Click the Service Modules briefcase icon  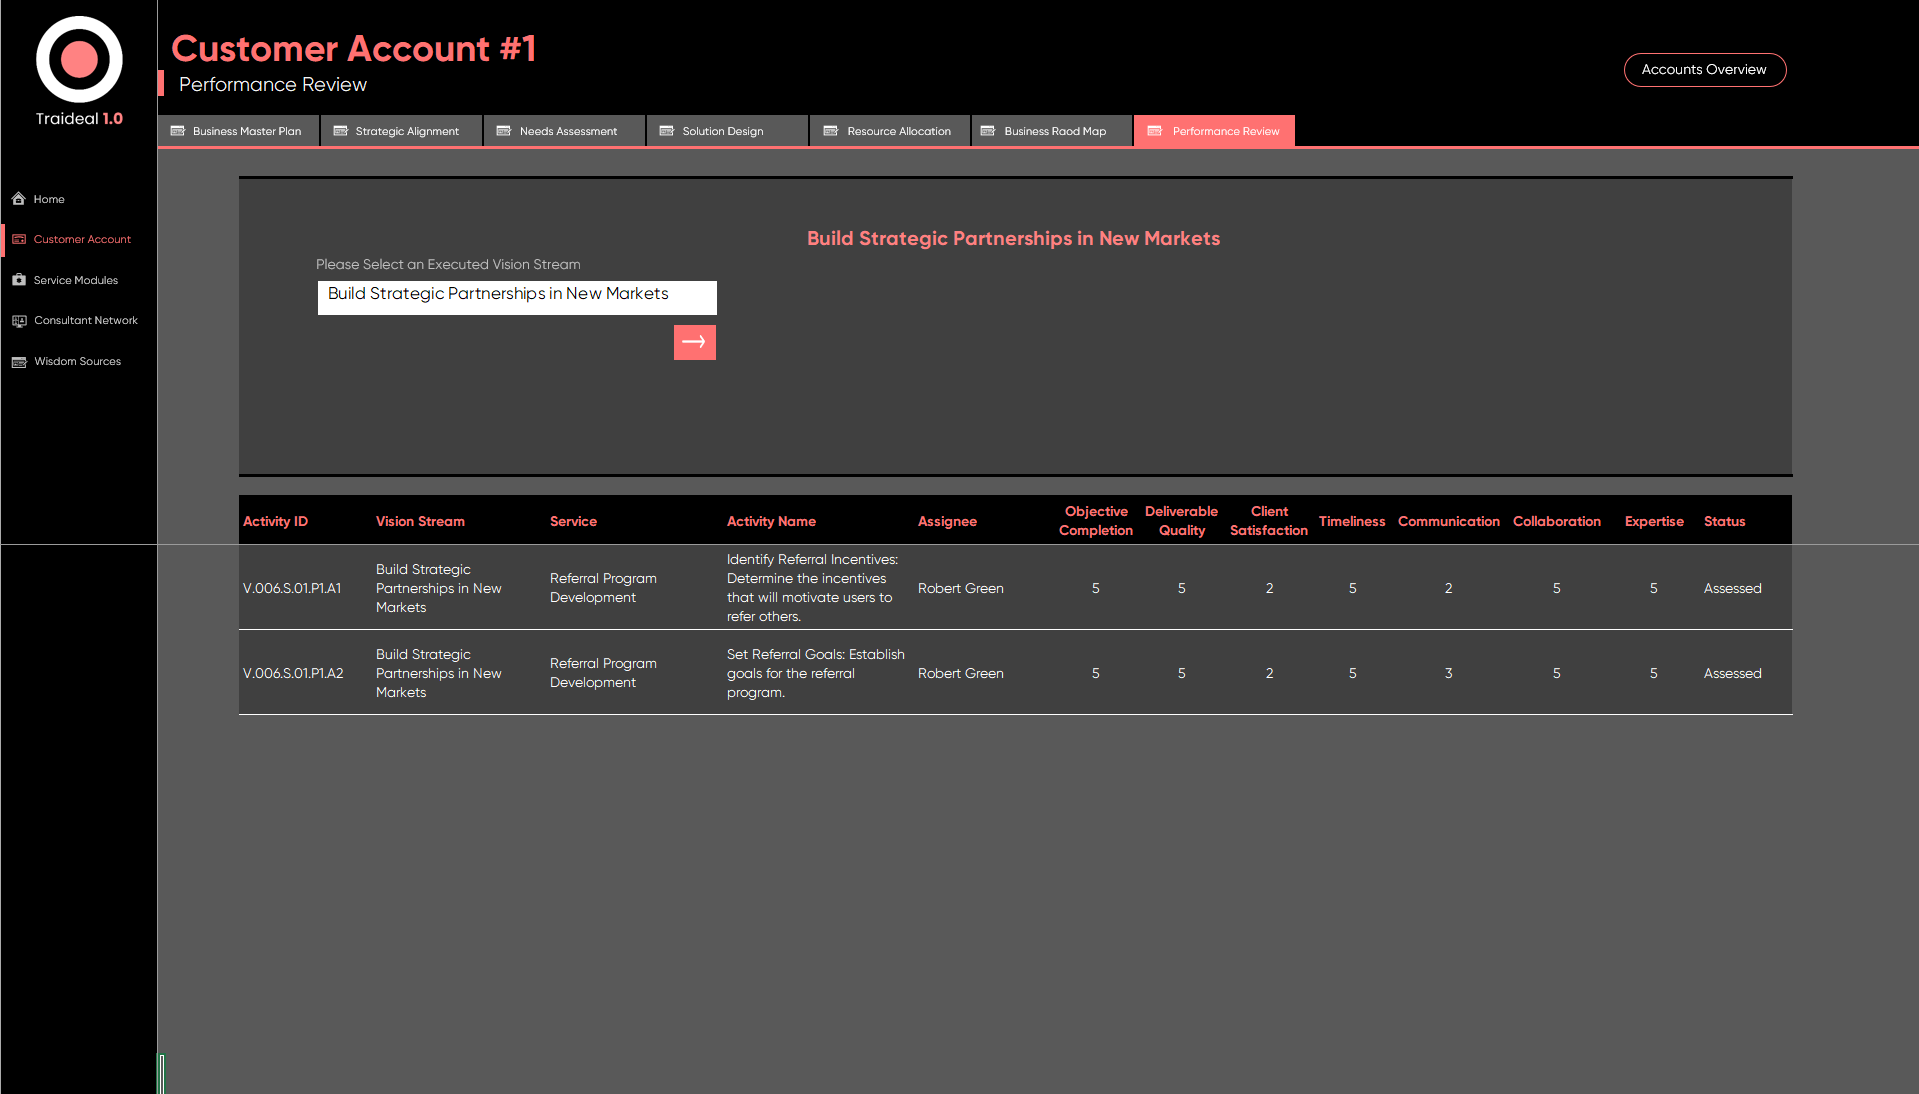click(x=19, y=280)
